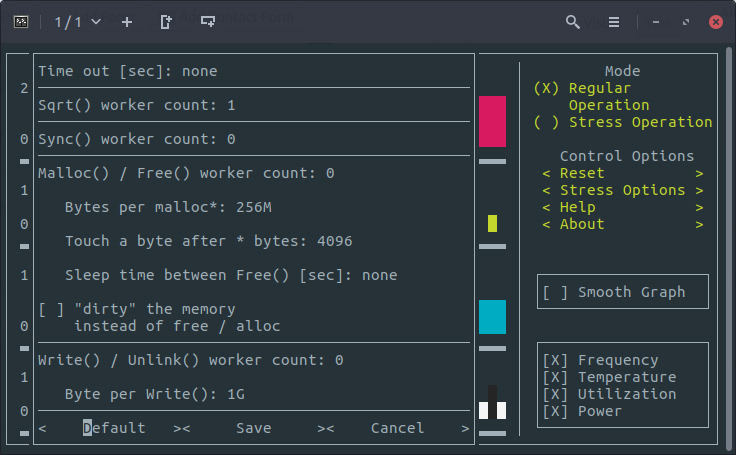Toggle the "dirty" the memory checkbox

click(x=51, y=309)
